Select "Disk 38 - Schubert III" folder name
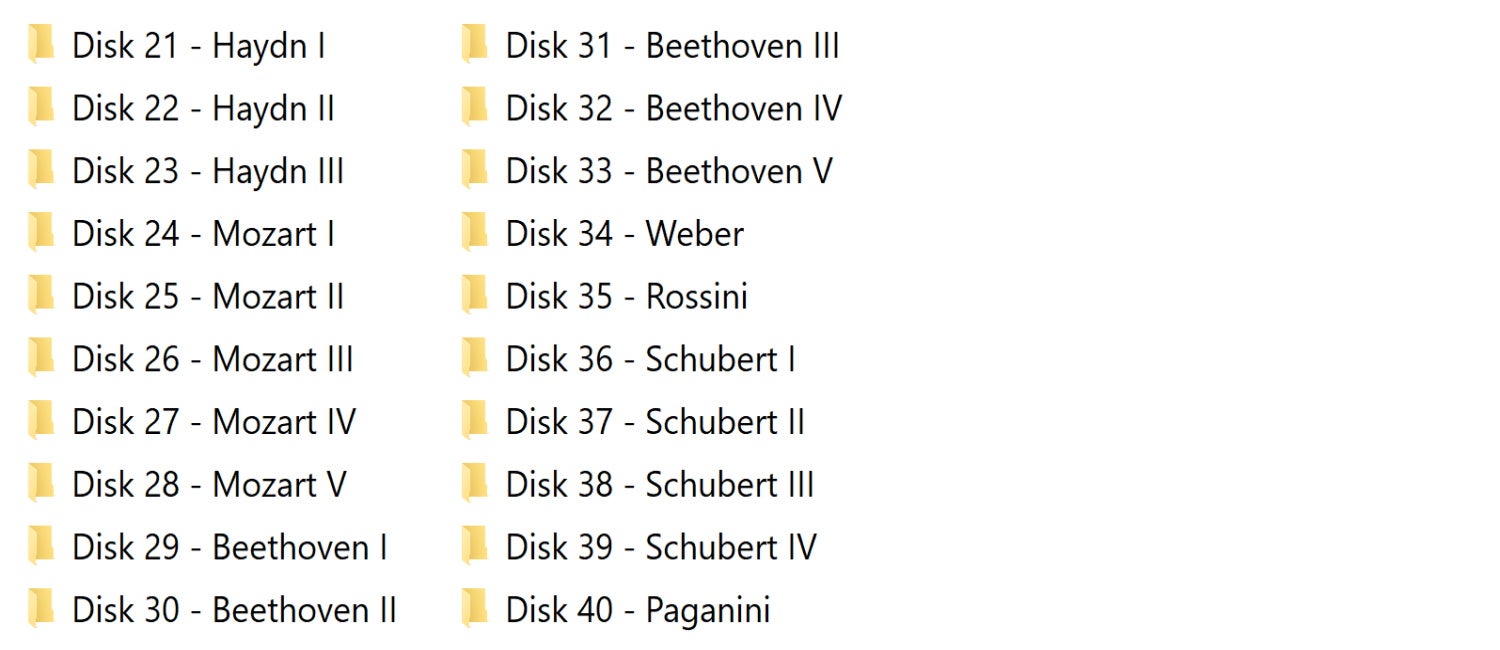 (660, 485)
